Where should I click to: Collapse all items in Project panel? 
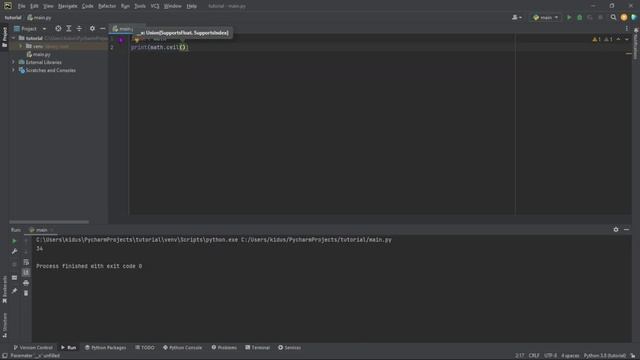[79, 29]
